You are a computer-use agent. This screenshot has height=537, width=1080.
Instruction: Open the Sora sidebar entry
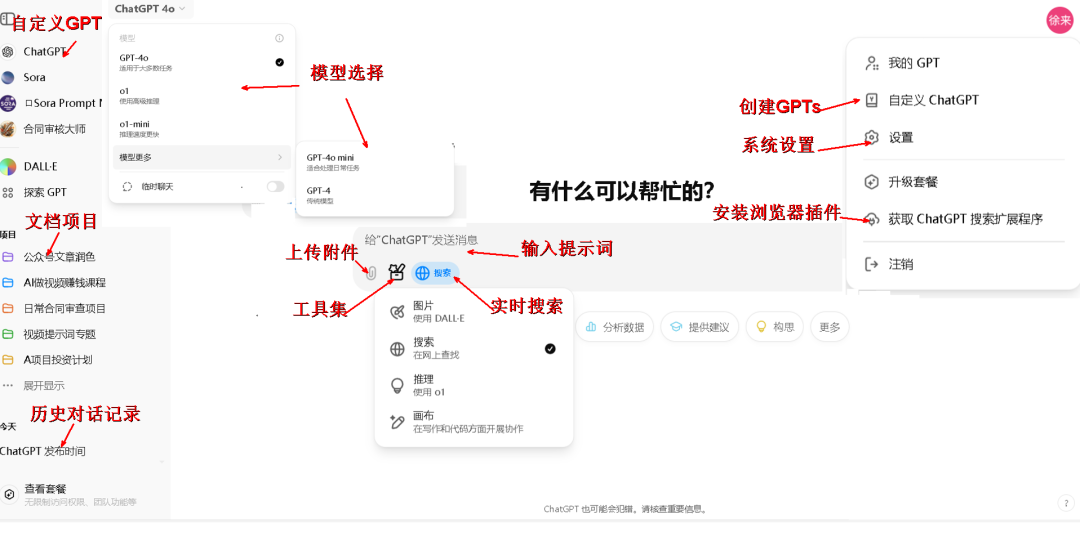(x=34, y=77)
